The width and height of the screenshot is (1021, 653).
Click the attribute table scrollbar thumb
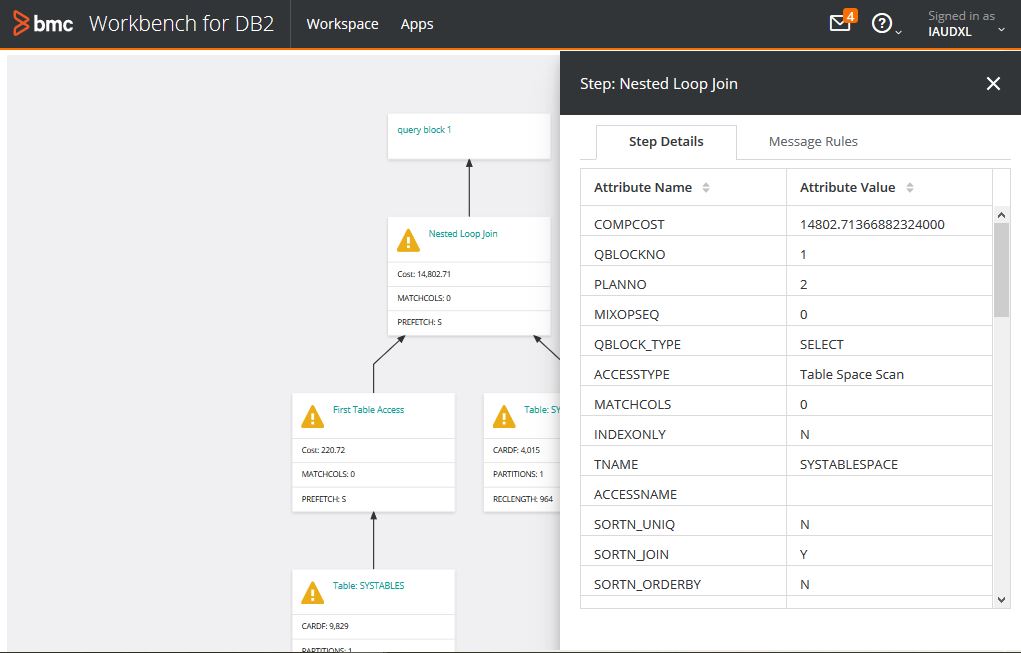click(1001, 270)
